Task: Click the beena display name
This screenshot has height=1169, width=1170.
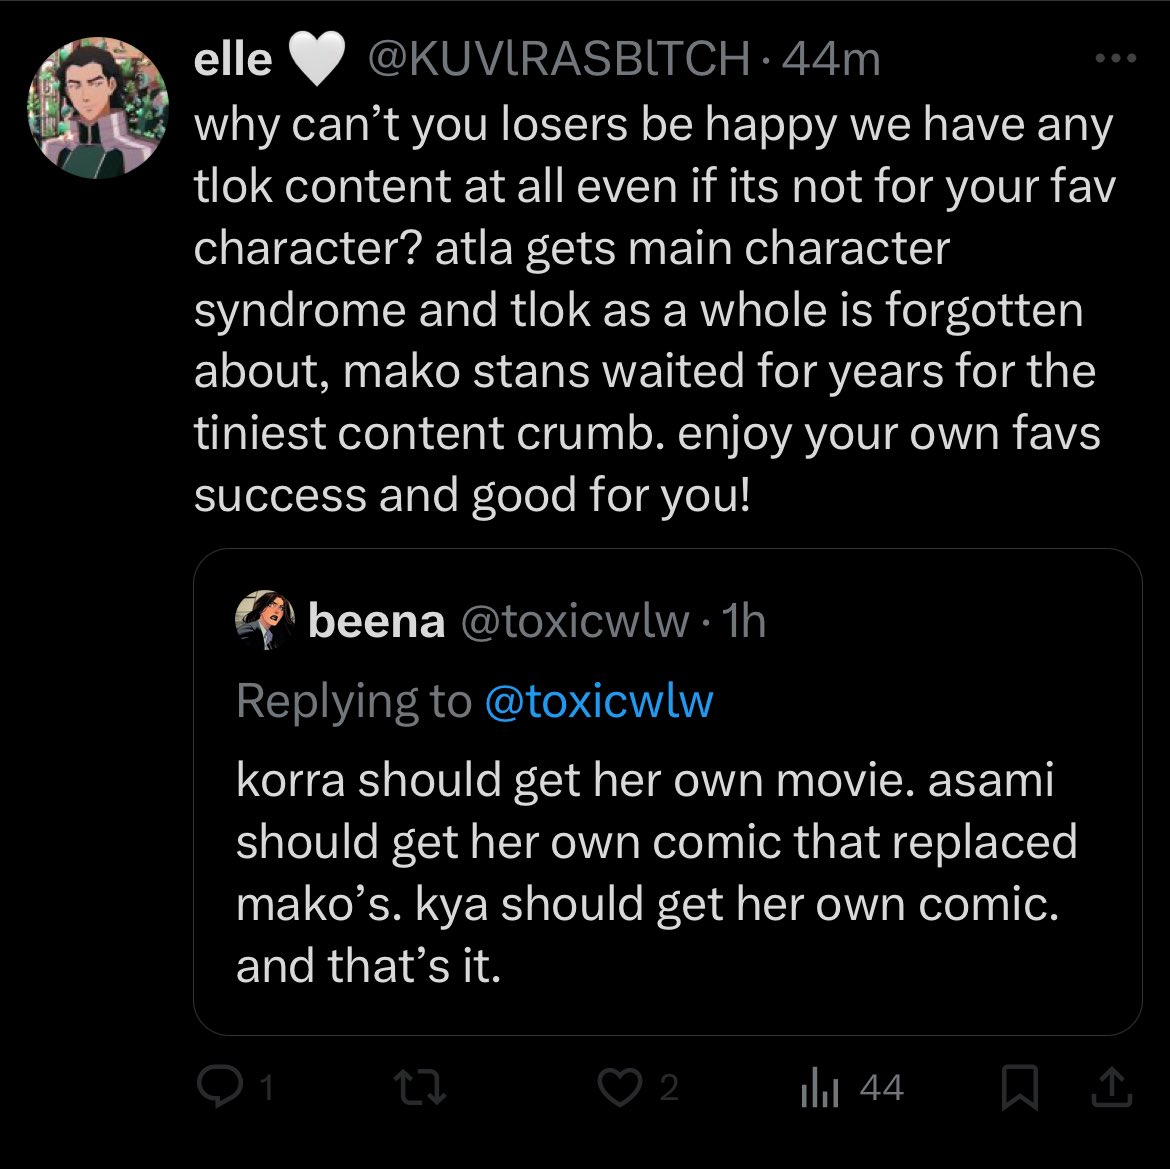Action: click(376, 622)
